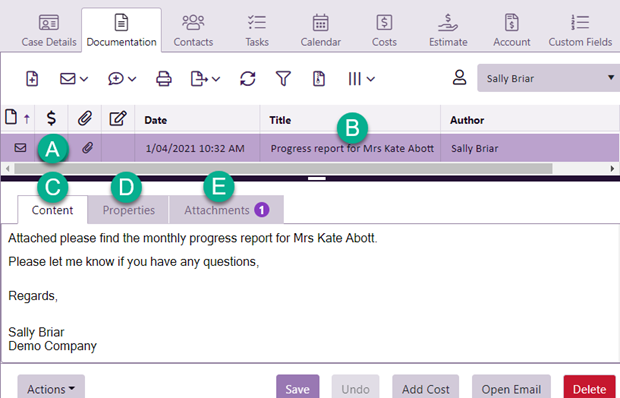Viewport: 620px width, 398px height.
Task: Open the Sally Briar user dropdown
Action: 548,78
